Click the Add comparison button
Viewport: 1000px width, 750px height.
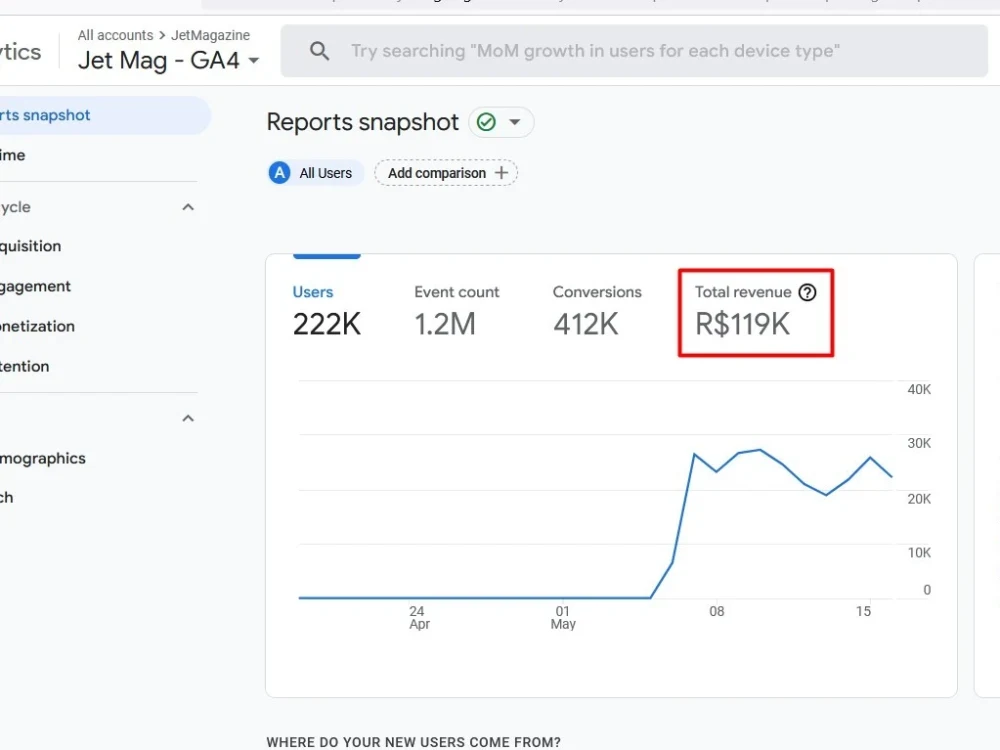click(446, 173)
